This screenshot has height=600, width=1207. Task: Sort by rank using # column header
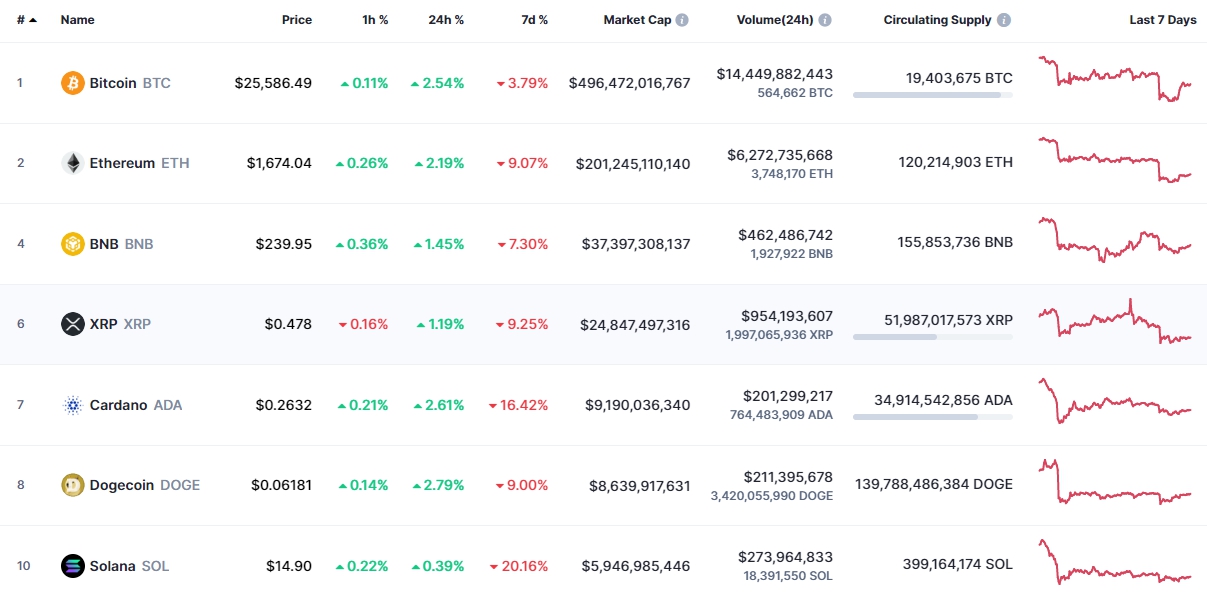21,20
